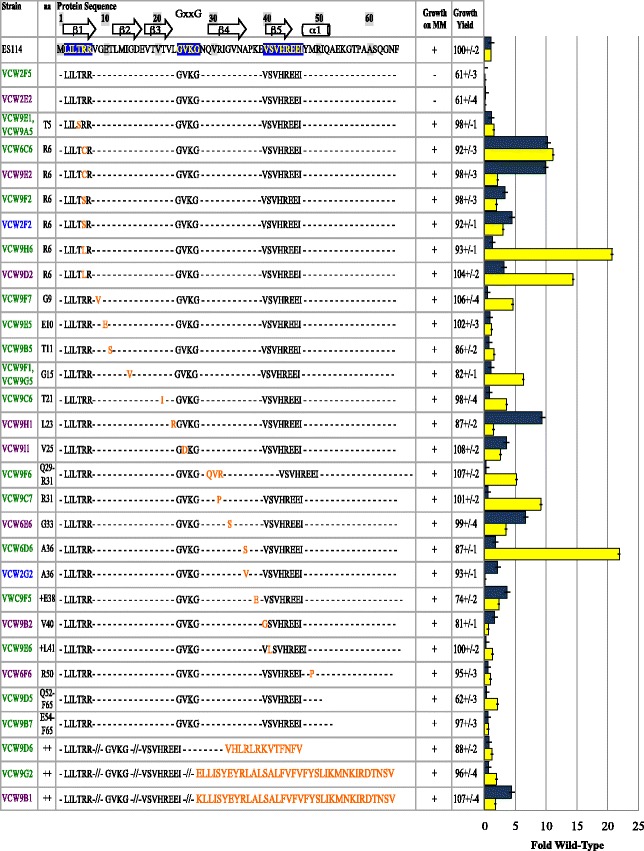The height and width of the screenshot is (851, 644).
Task: Select the Strain column header
Action: (13, 6)
